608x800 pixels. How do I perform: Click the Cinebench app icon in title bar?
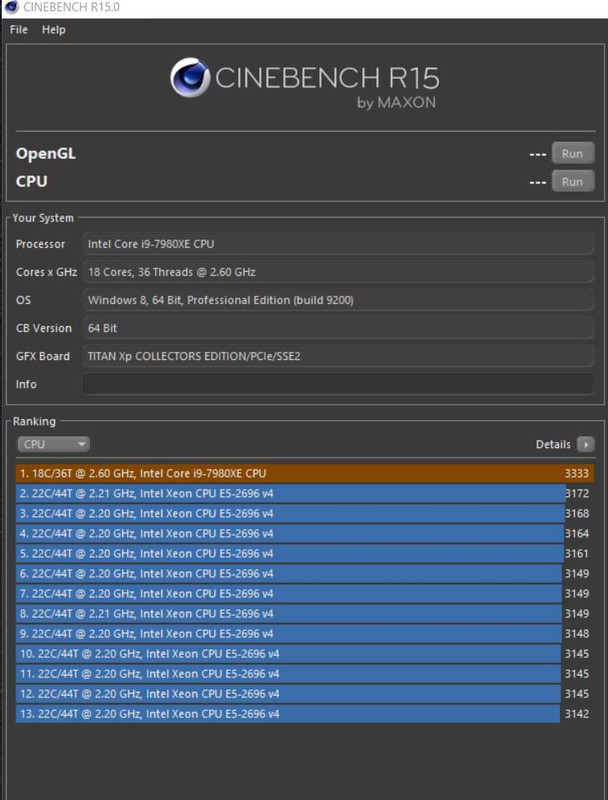[11, 8]
